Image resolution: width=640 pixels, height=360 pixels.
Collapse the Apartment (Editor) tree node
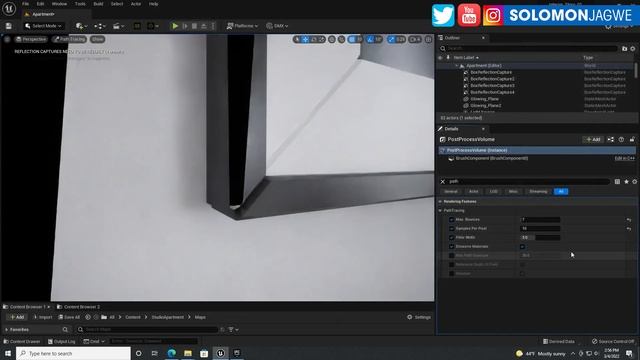[457, 66]
